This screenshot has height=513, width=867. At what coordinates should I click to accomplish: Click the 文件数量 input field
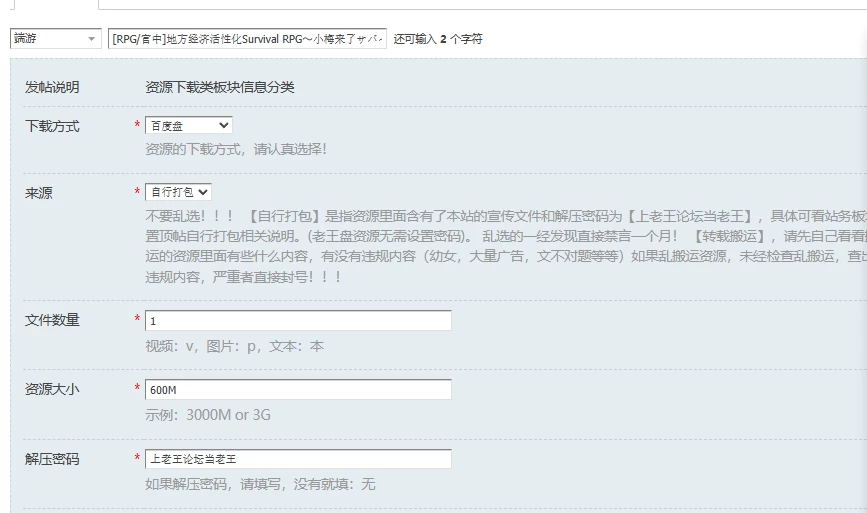298,321
